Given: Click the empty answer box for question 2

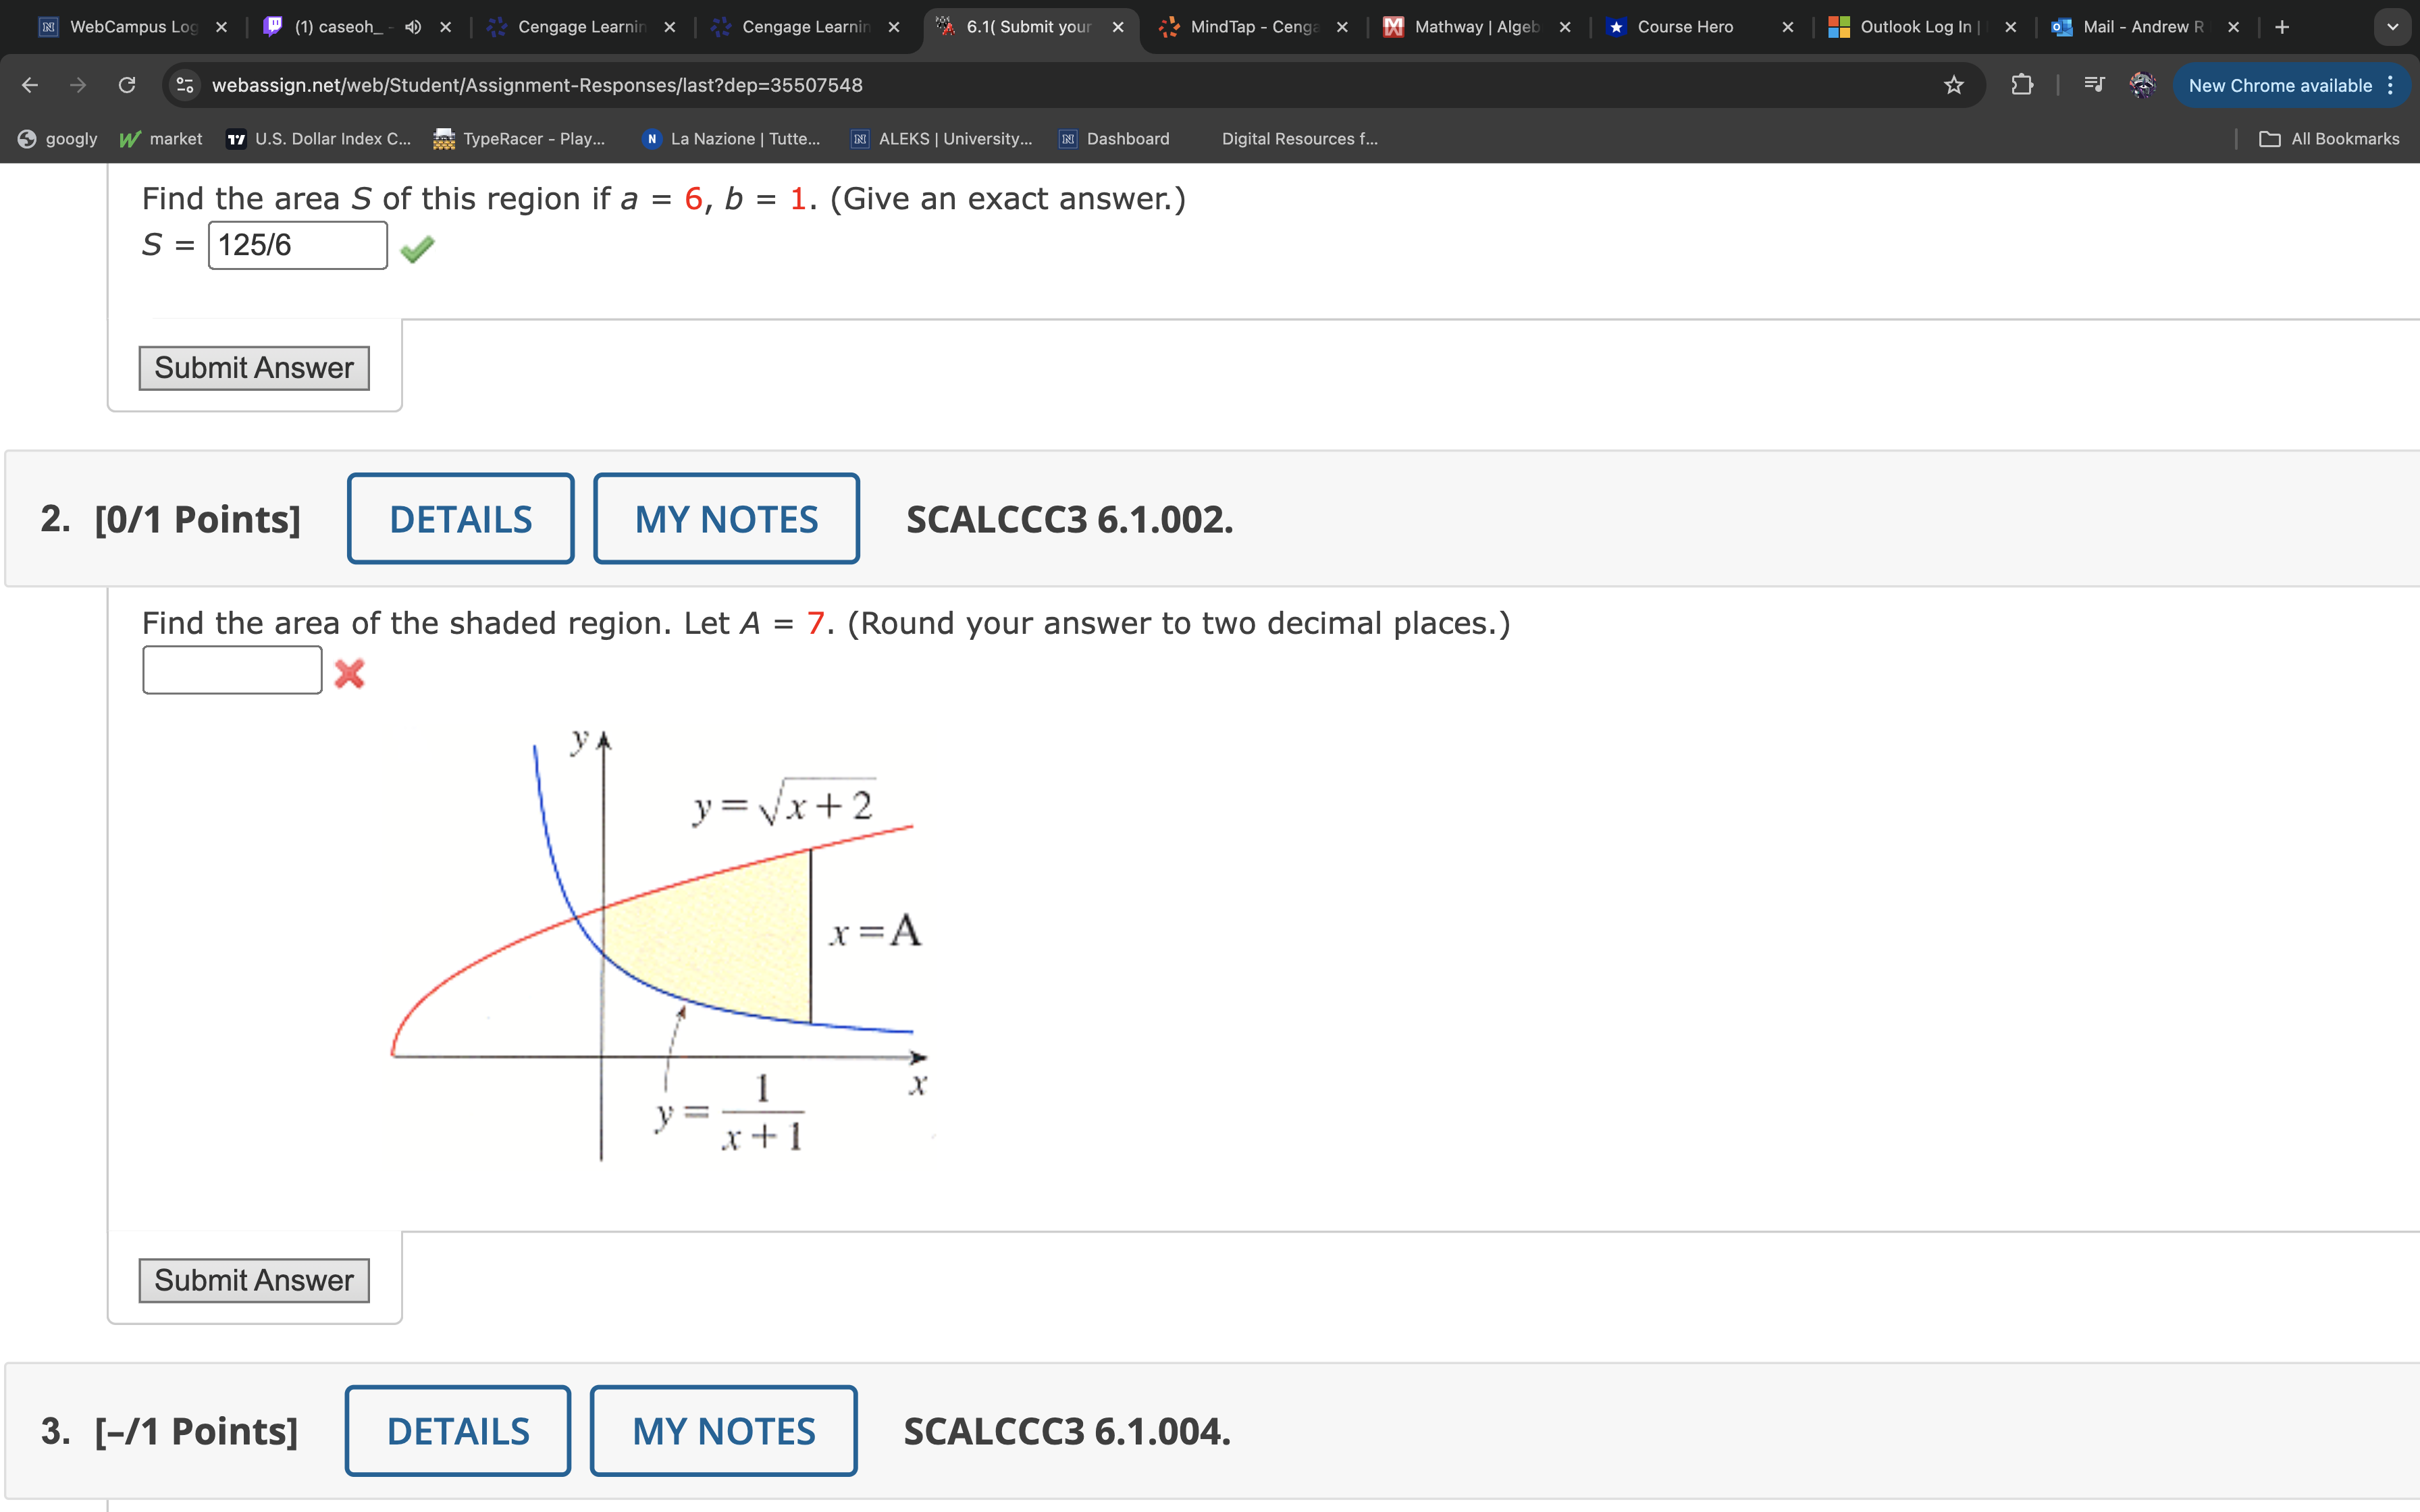Looking at the screenshot, I should [232, 670].
